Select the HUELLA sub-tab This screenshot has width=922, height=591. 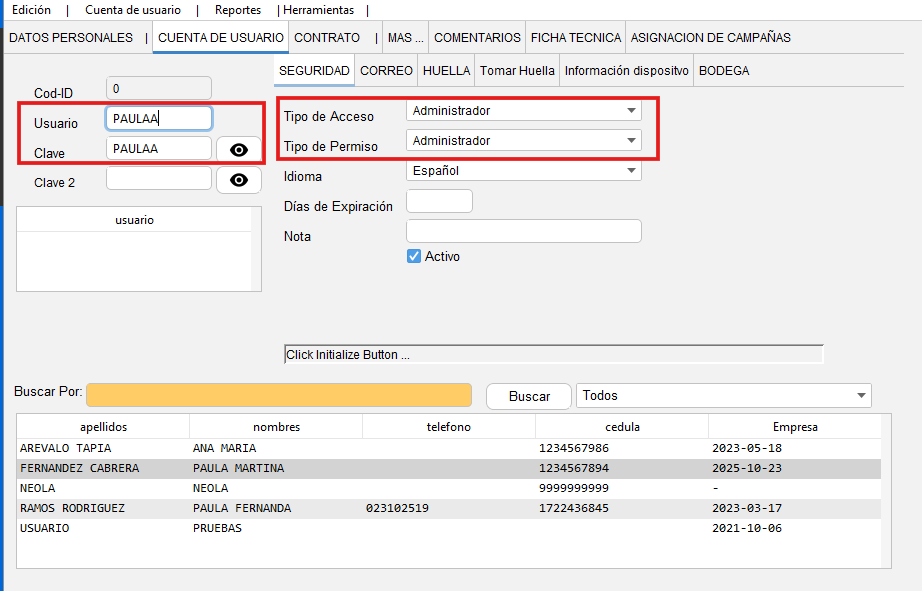click(x=446, y=71)
